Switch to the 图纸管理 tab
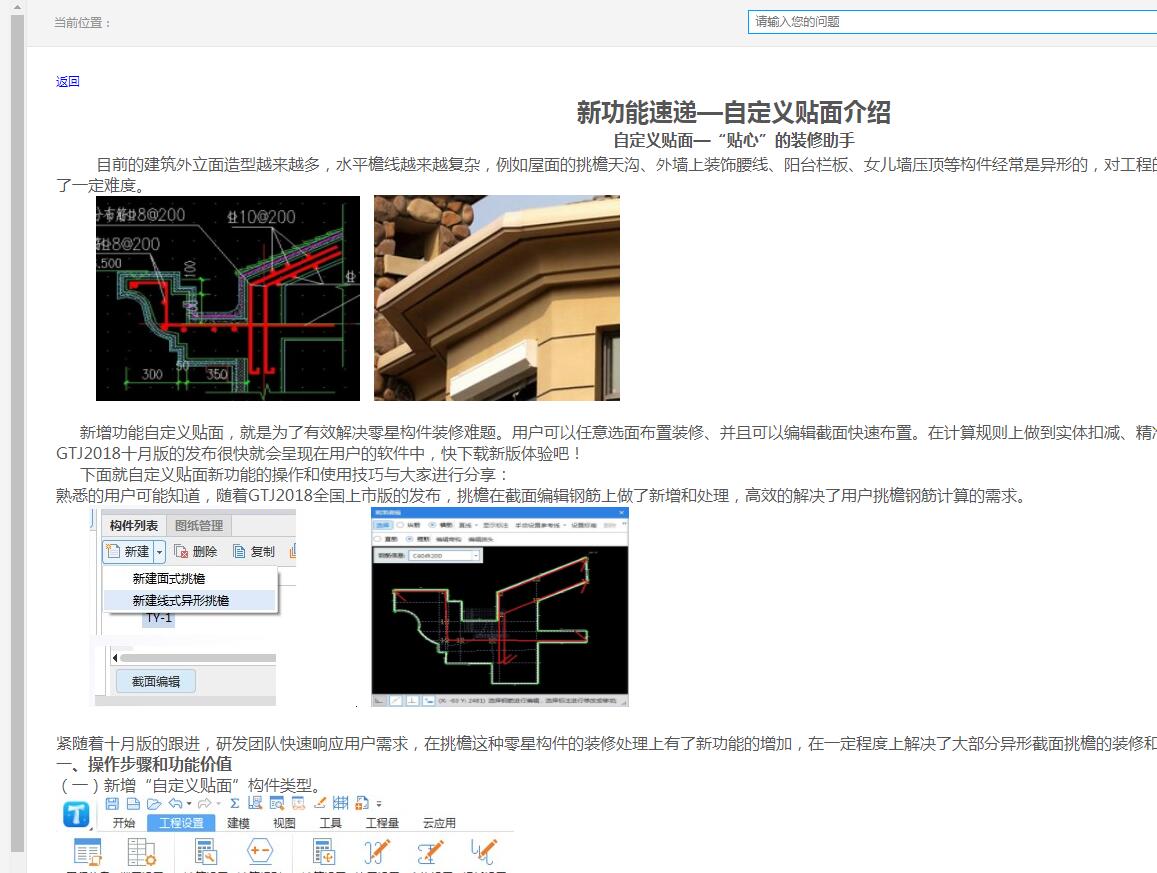 coord(198,525)
